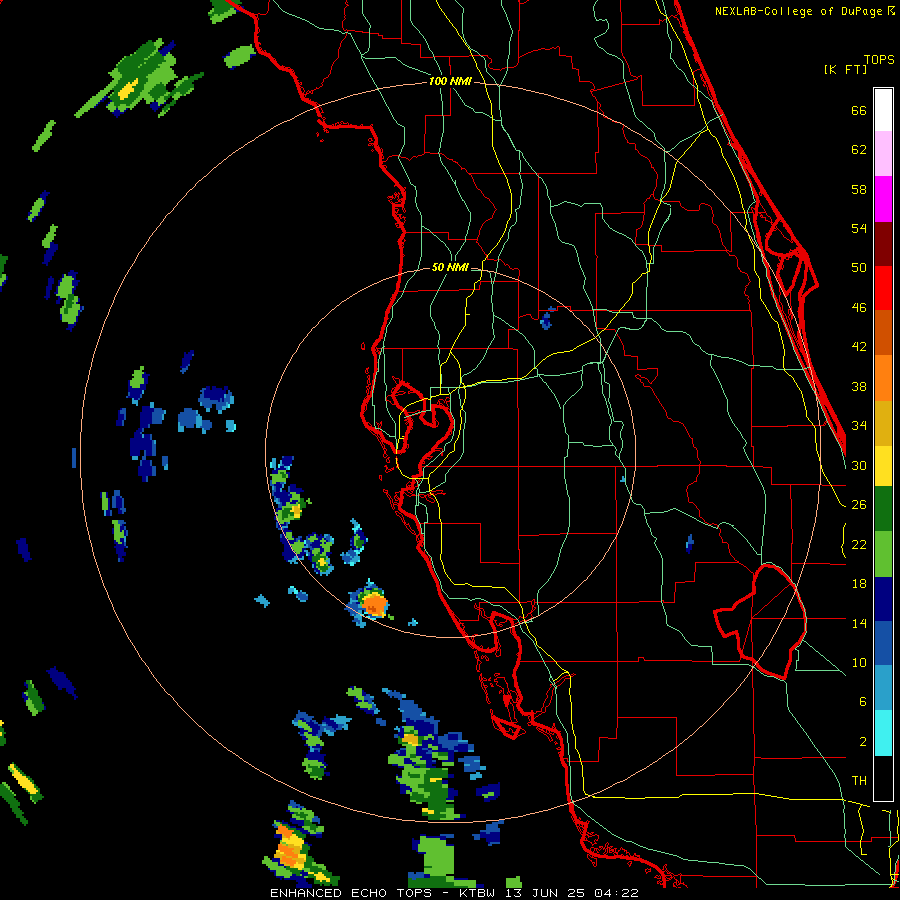Click the "KTBW" radar site identifier

point(477,893)
